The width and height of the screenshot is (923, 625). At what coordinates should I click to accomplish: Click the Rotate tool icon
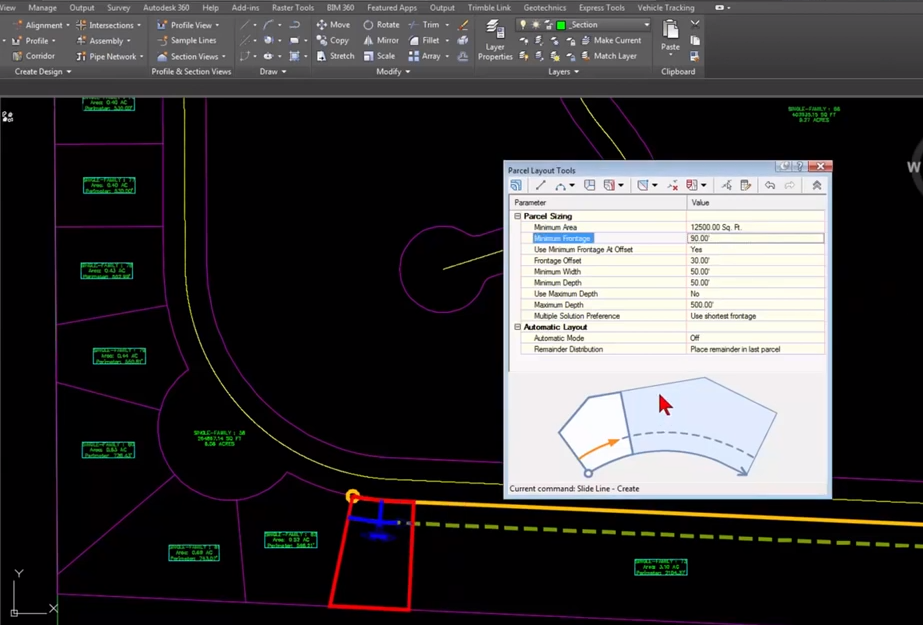368,25
